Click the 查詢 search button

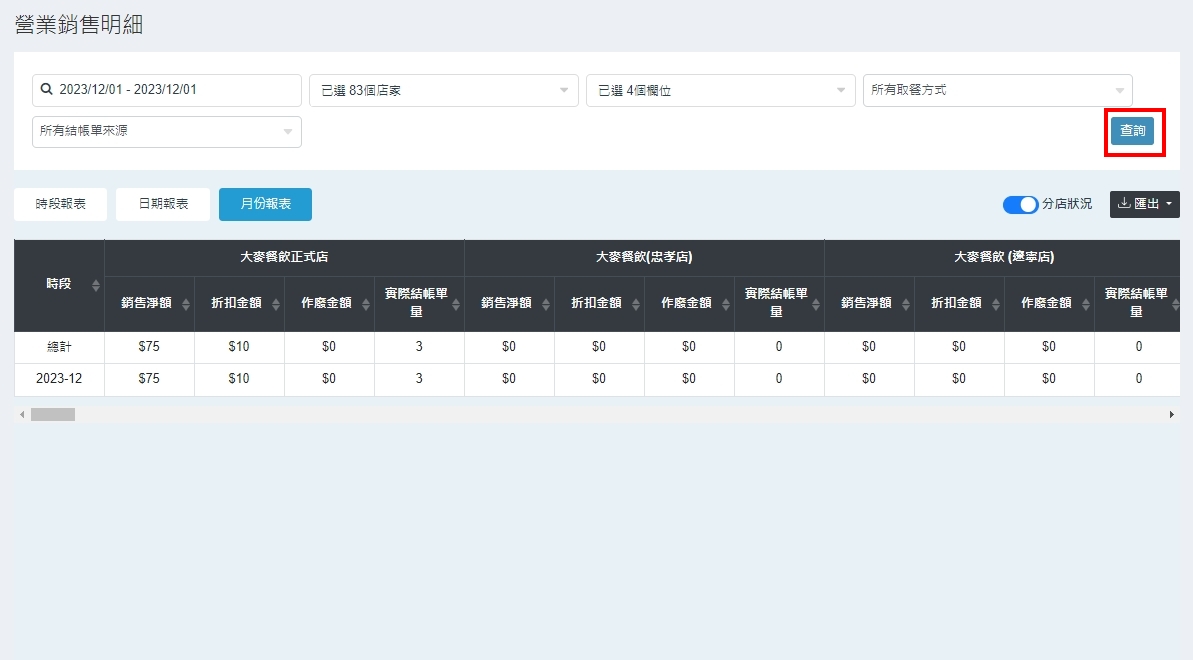click(1132, 131)
